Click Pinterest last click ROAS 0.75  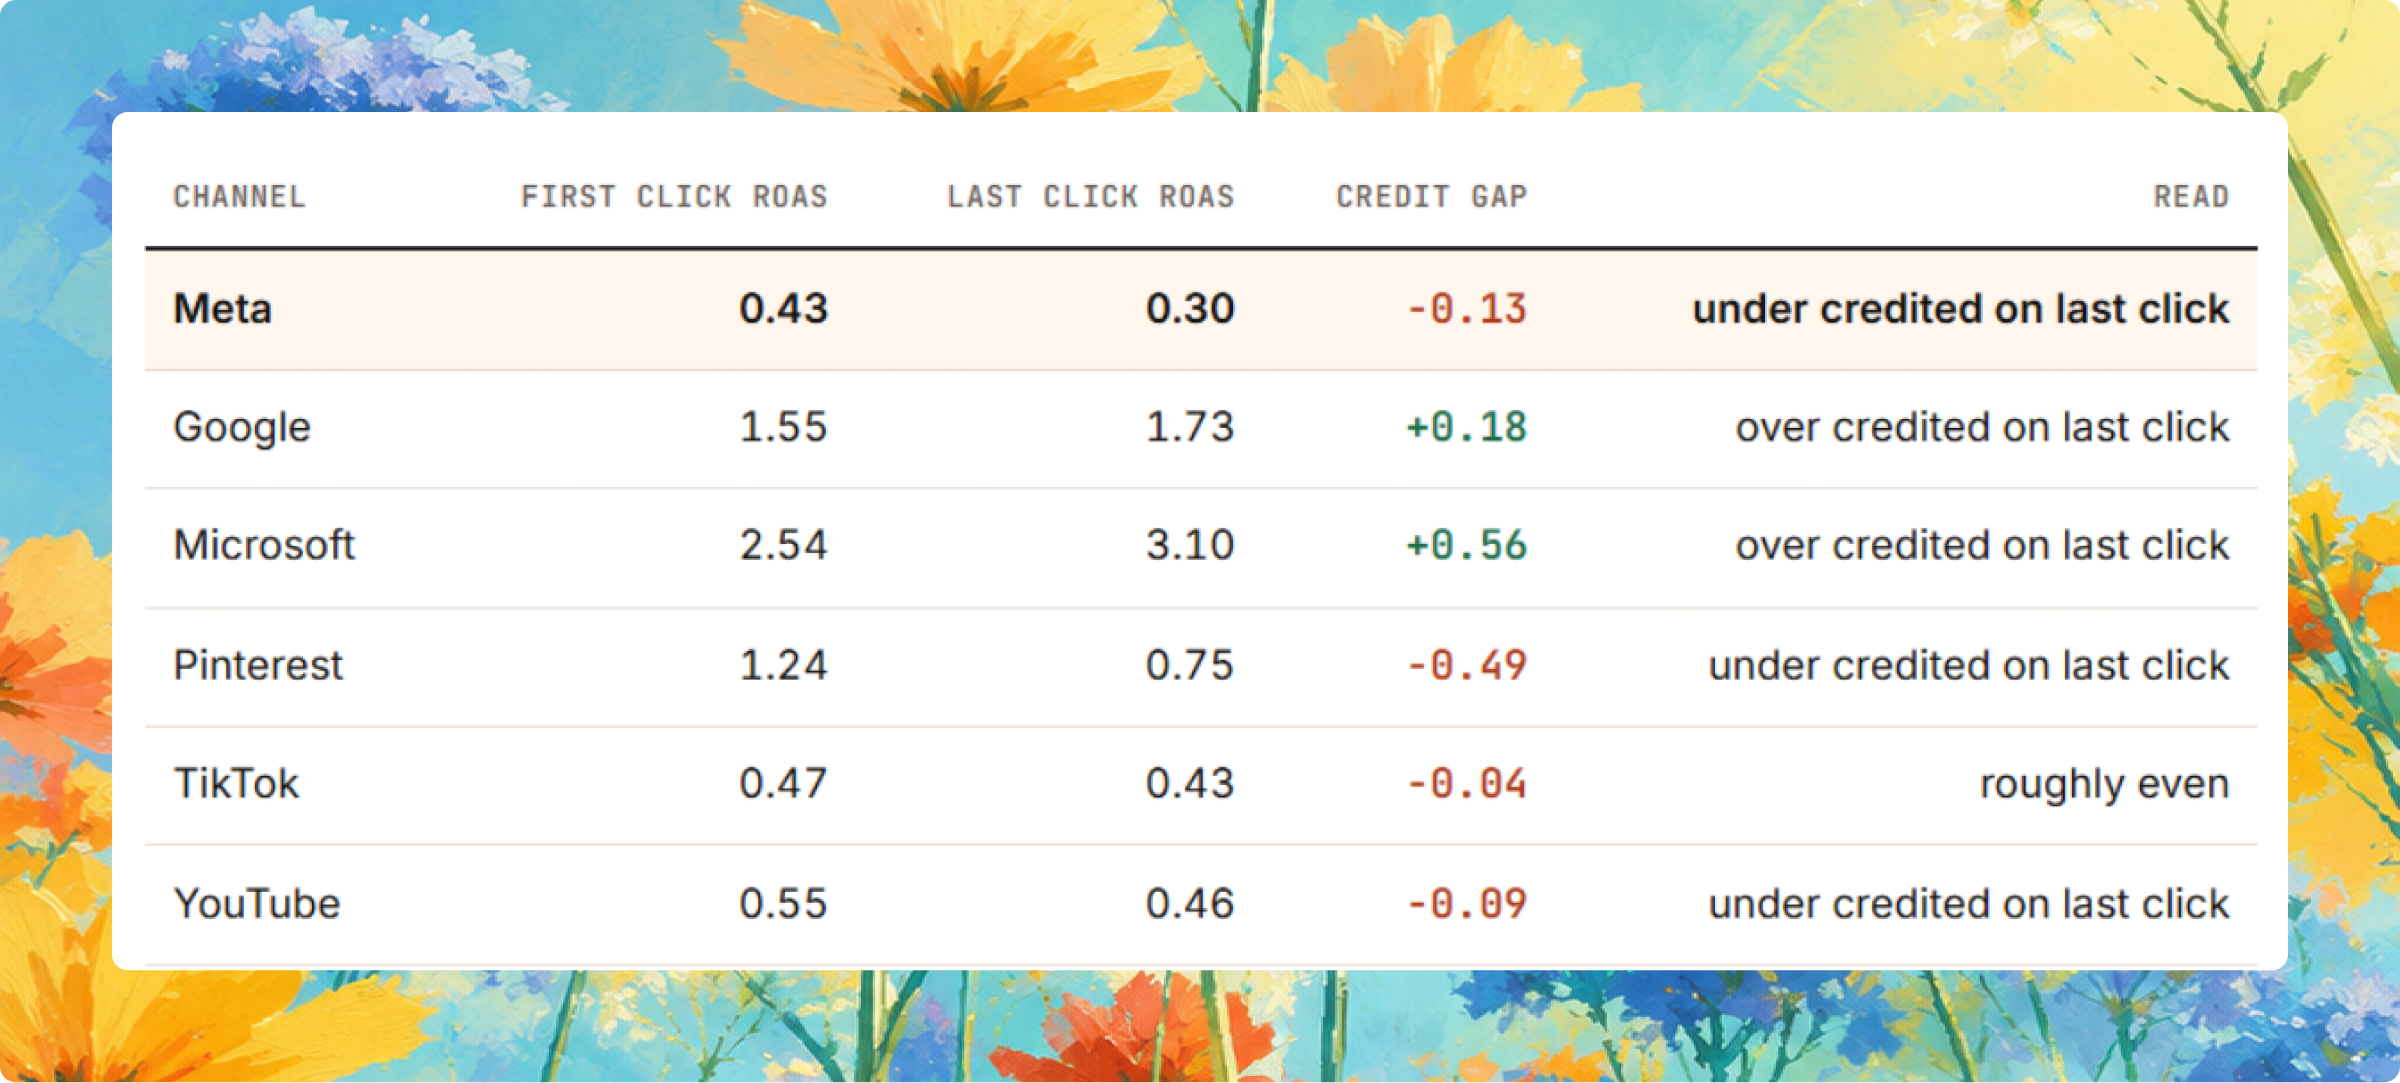1191,666
